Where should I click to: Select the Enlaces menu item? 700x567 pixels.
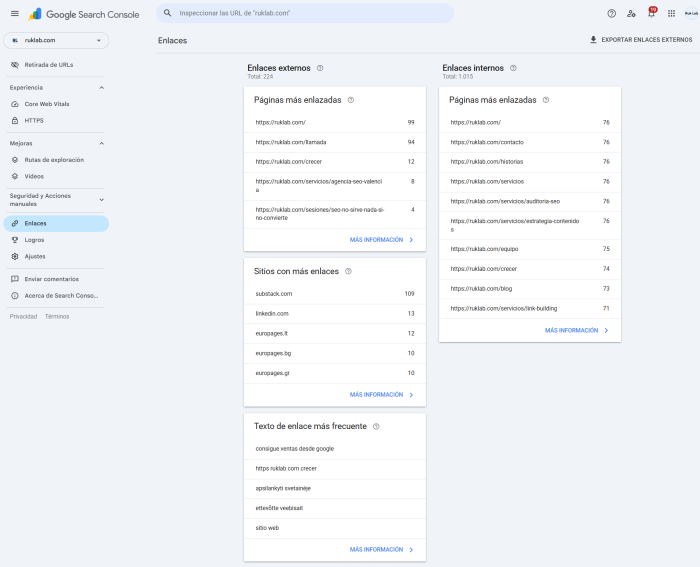[56, 223]
